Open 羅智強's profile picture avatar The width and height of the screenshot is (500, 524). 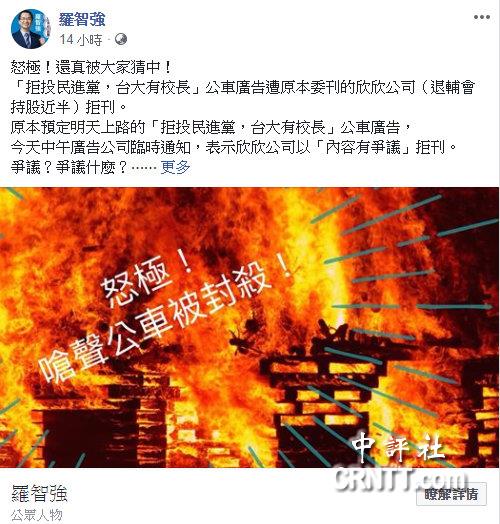(x=30, y=29)
